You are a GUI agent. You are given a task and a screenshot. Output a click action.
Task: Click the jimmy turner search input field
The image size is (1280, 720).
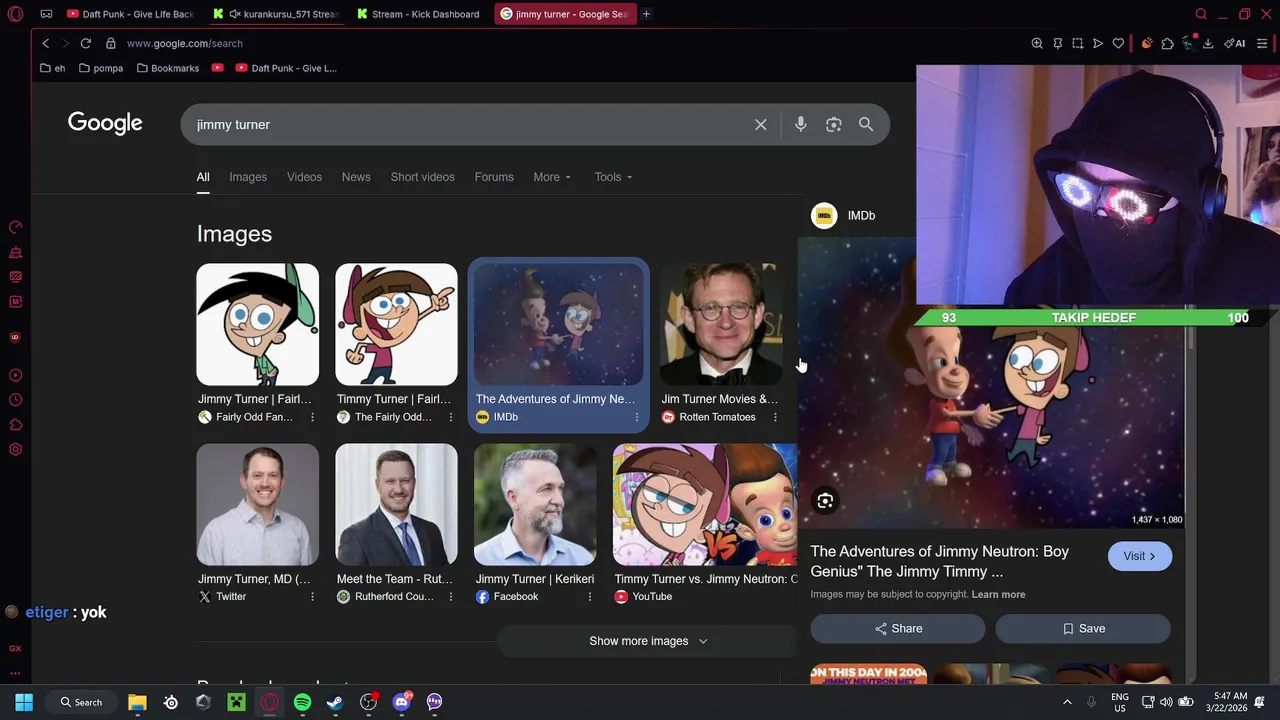[470, 125]
